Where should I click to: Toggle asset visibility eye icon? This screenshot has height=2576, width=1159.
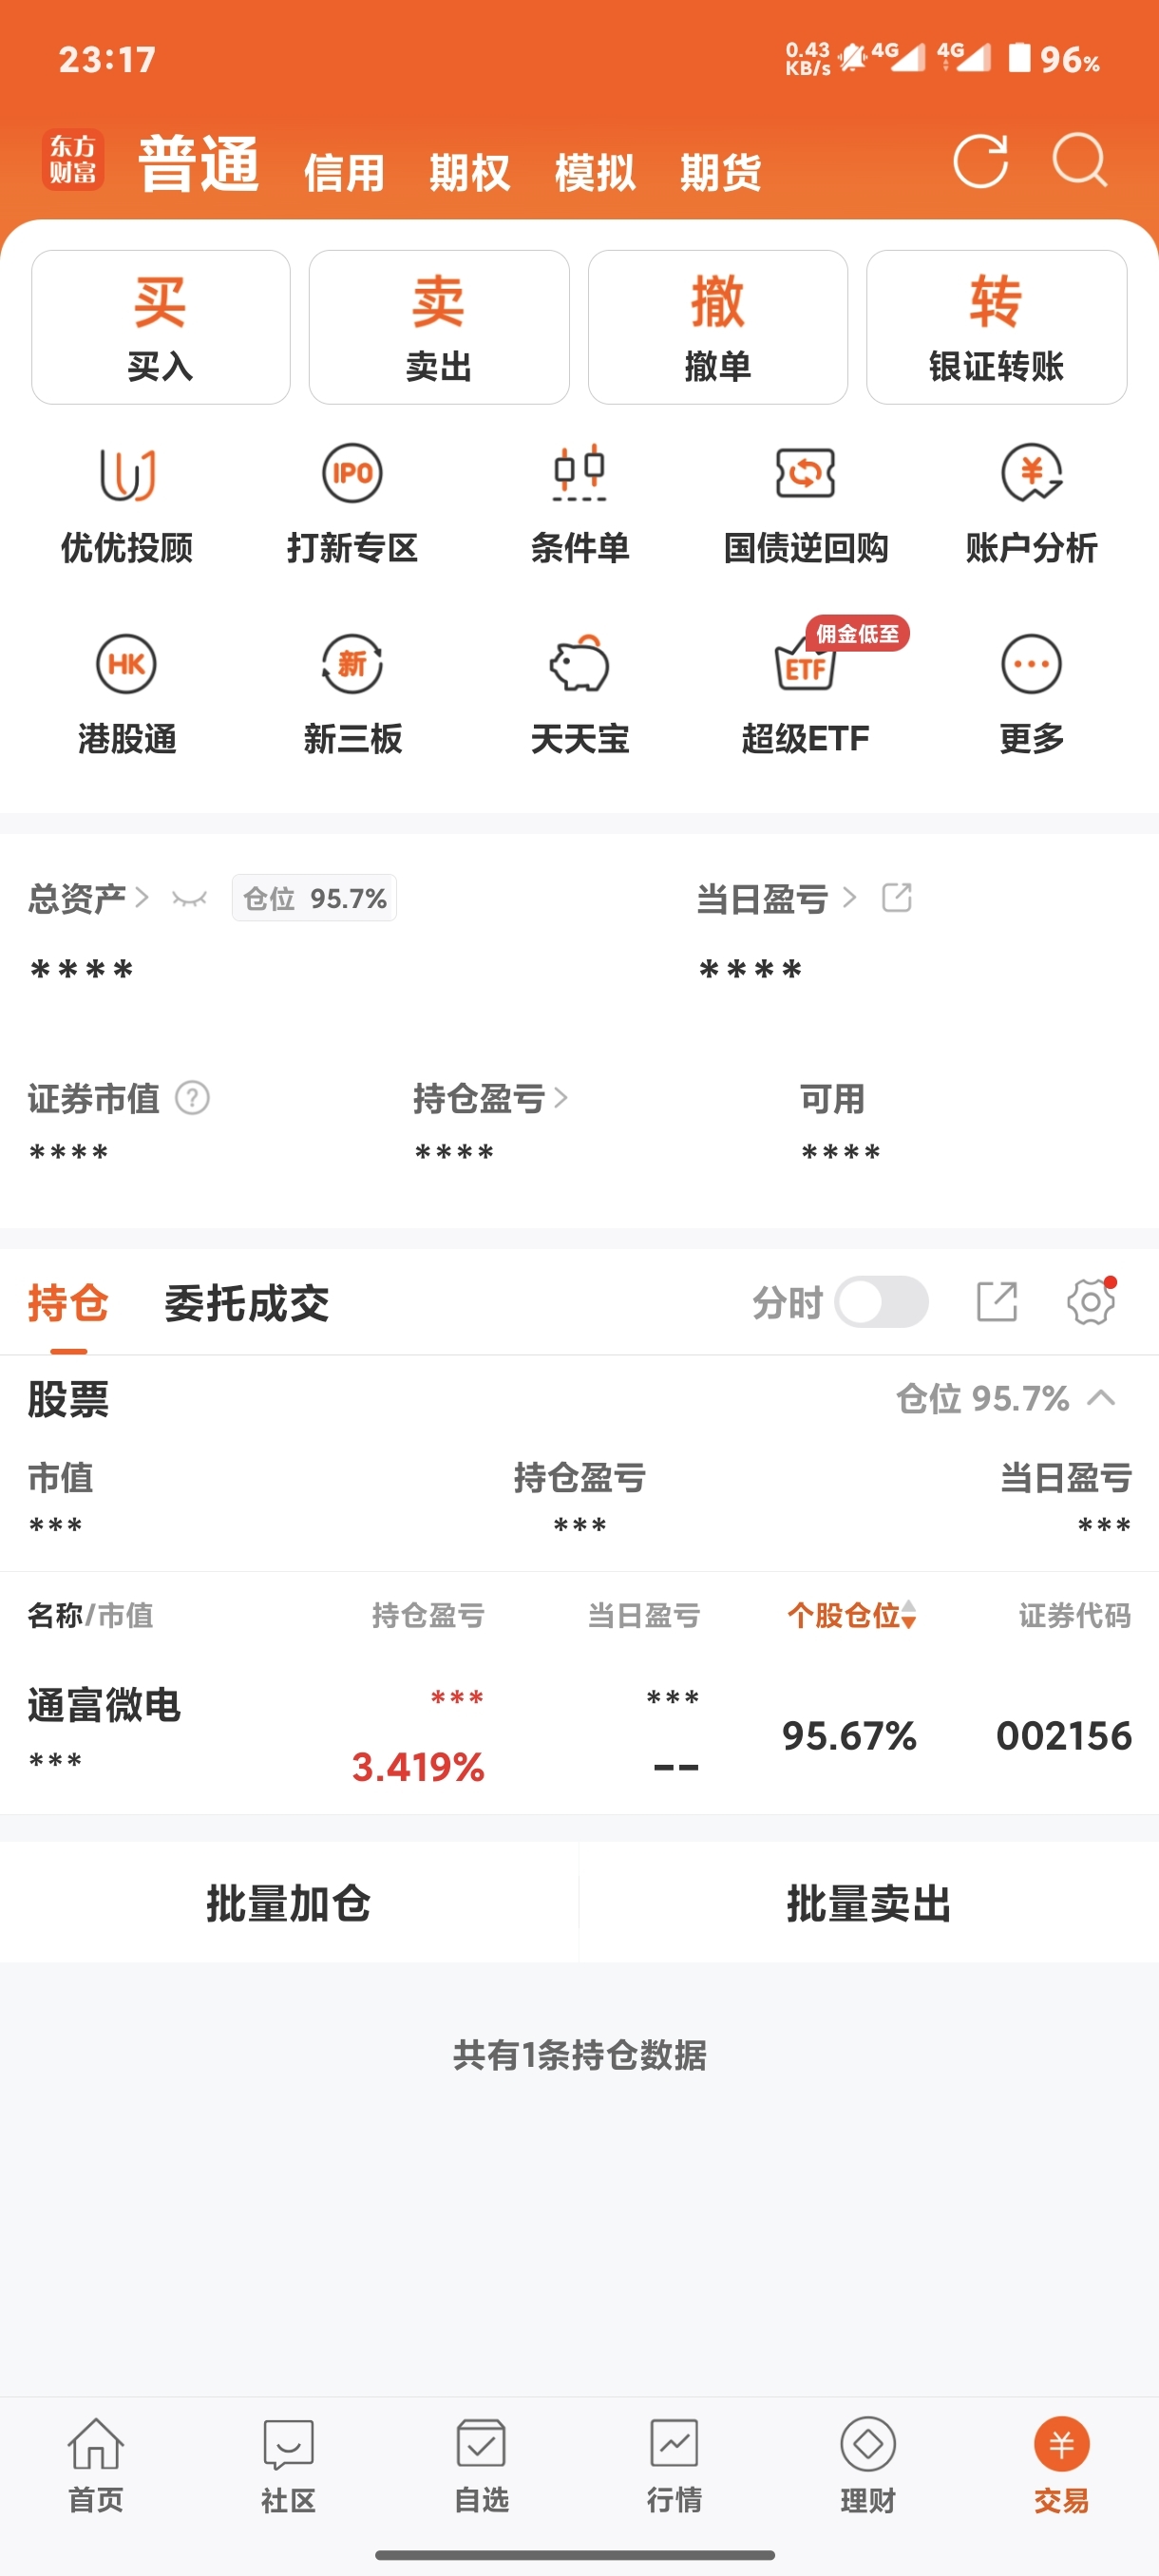(189, 898)
